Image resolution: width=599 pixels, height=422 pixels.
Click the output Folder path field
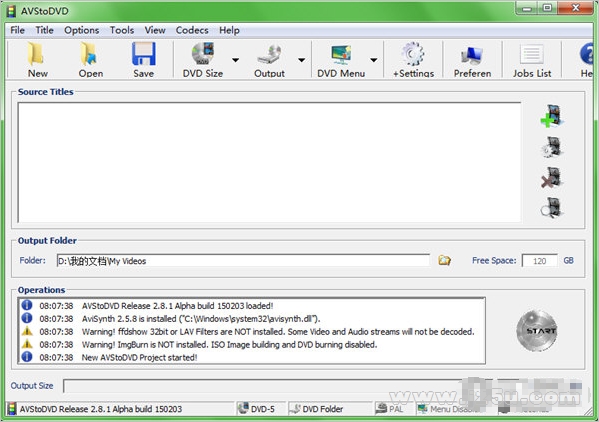coord(243,261)
